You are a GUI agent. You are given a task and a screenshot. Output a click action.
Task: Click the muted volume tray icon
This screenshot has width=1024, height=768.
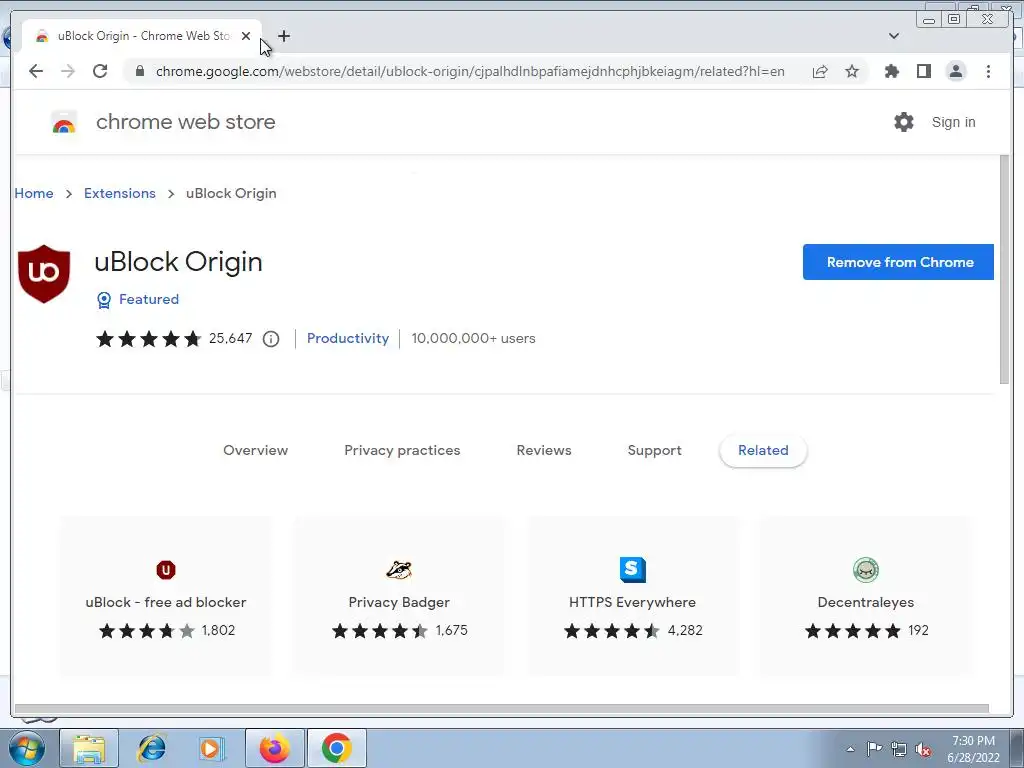click(923, 750)
